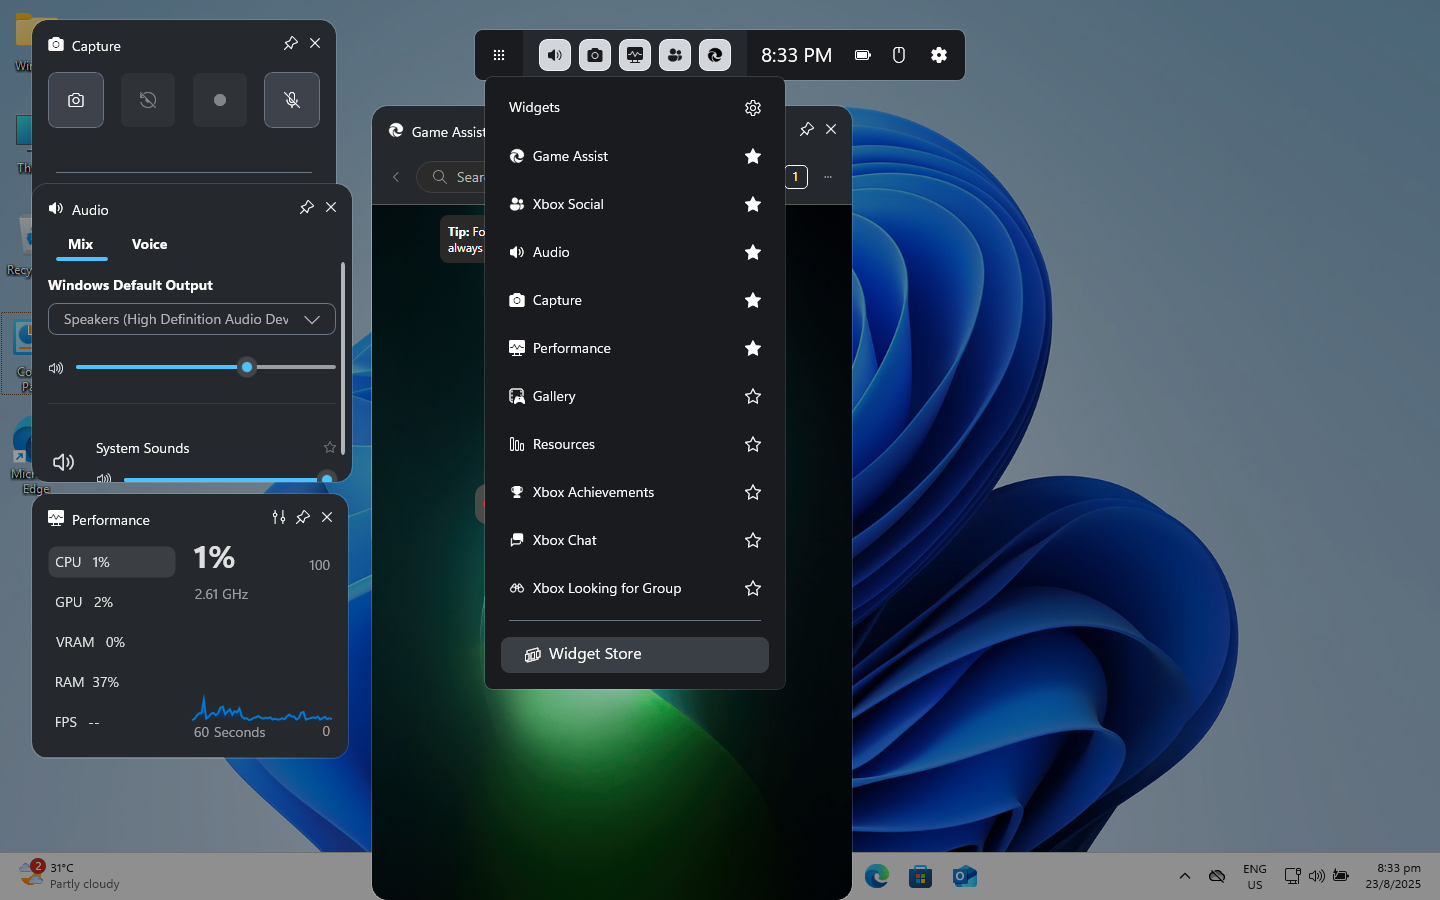The height and width of the screenshot is (900, 1440).
Task: Unfavorite the Game Assist widget star
Action: [753, 156]
